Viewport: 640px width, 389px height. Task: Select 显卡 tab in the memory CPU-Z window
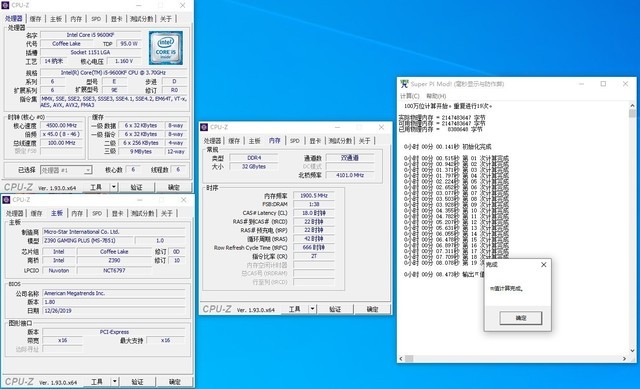coord(315,141)
